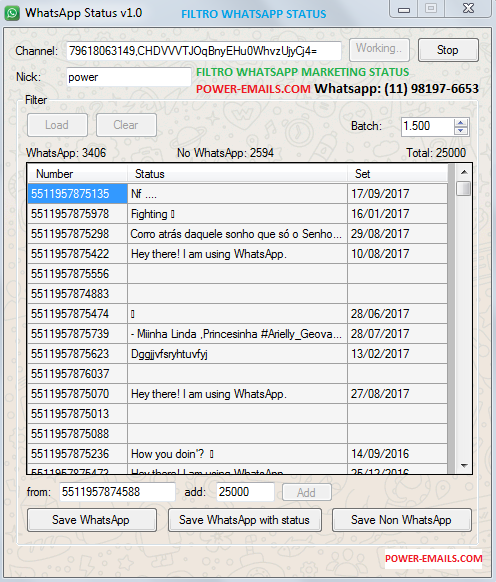Select number 5511957875422
This screenshot has width=496, height=582.
(78, 254)
